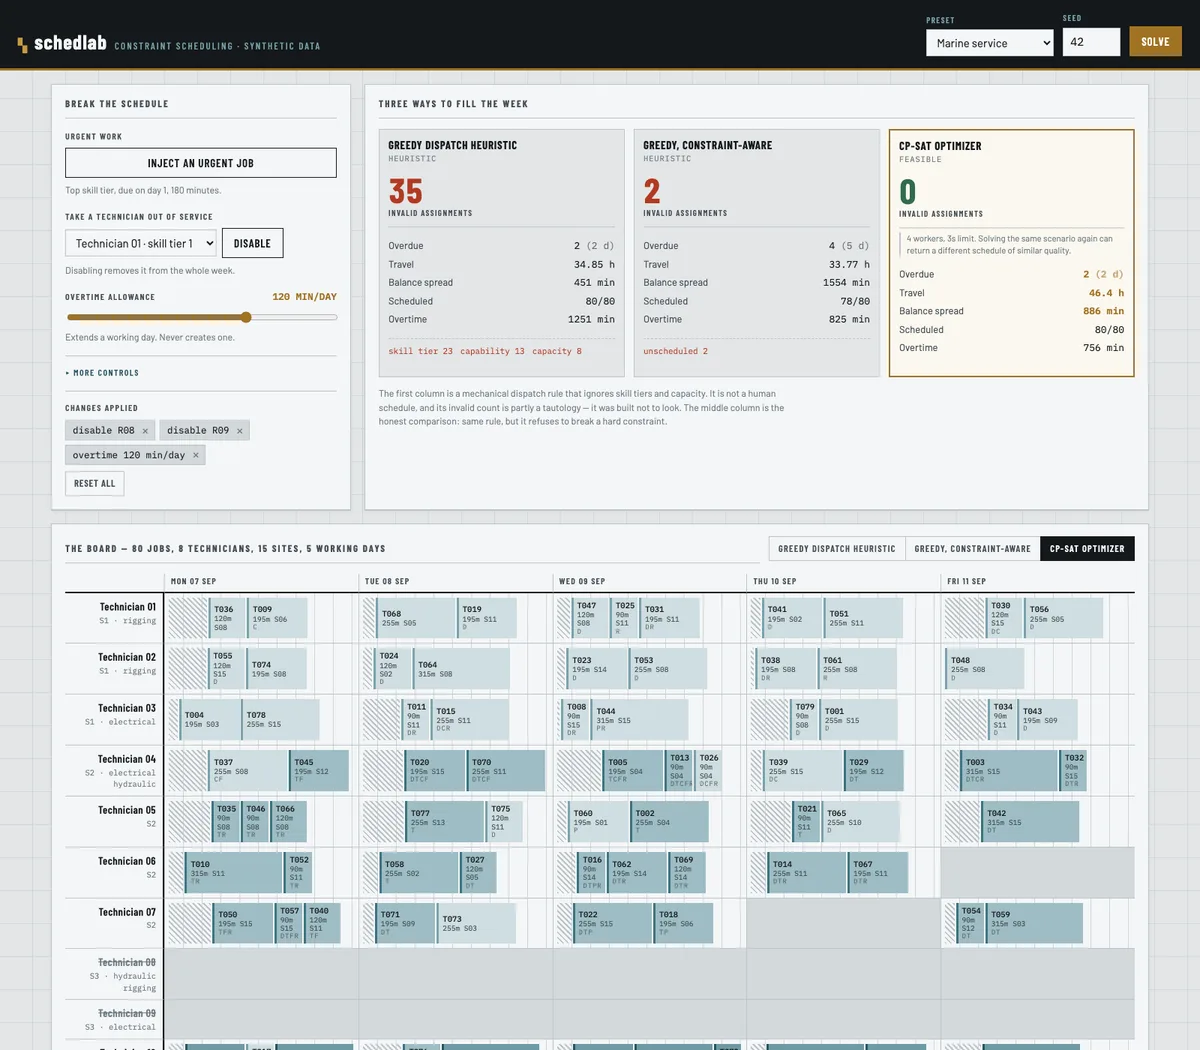Click job block T044 for Technician 03
The height and width of the screenshot is (1050, 1200).
click(640, 719)
